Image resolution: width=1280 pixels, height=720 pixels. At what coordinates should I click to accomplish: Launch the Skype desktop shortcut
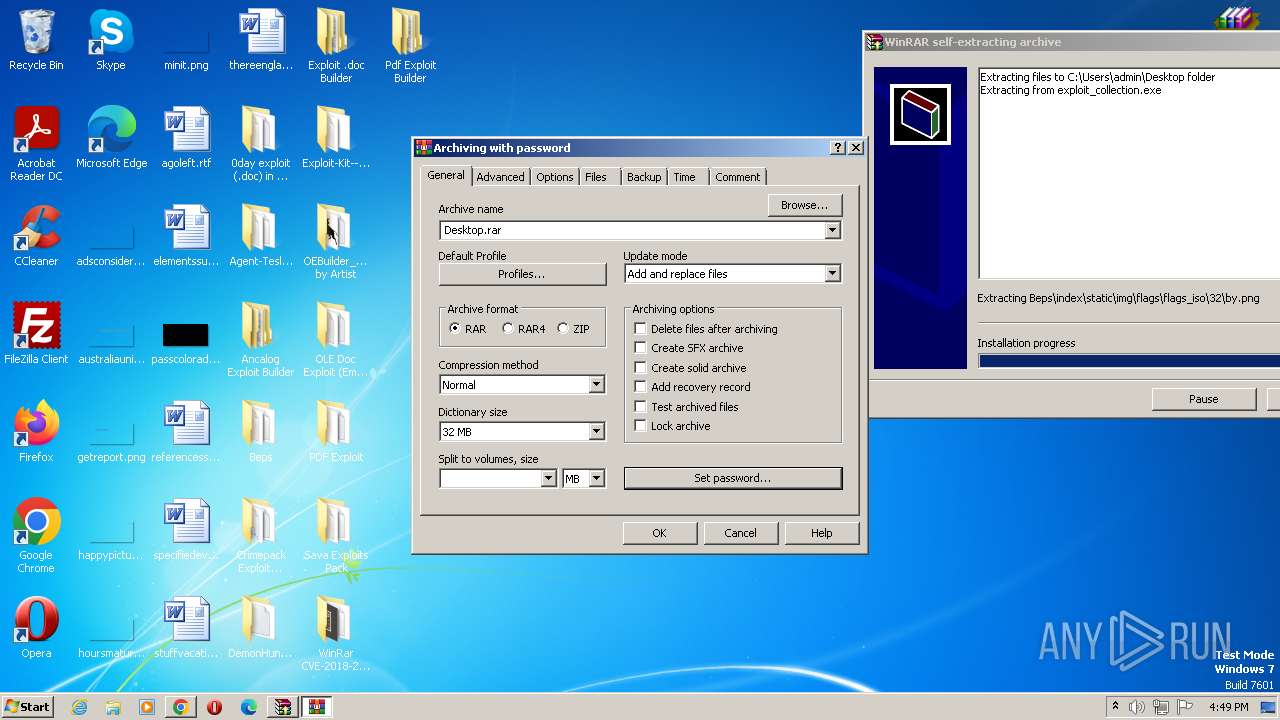click(110, 40)
